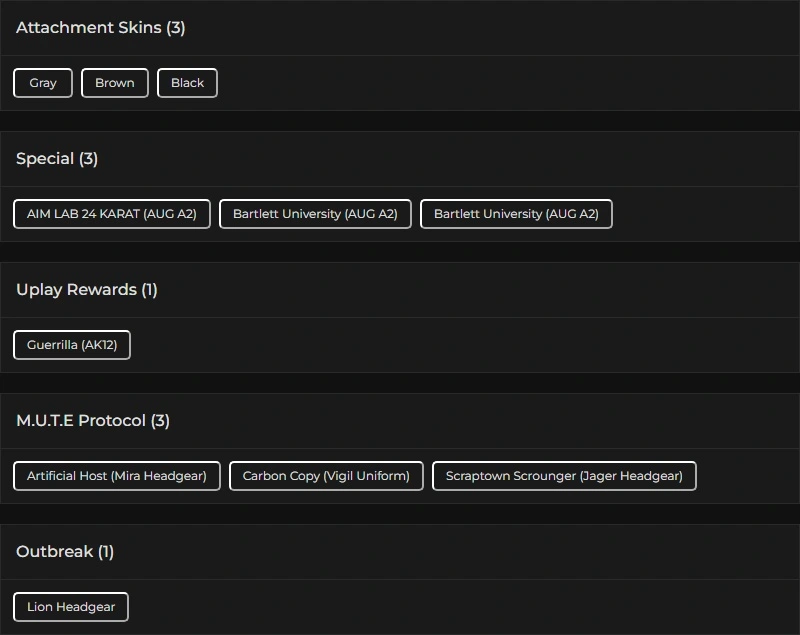This screenshot has width=800, height=635.
Task: Select Carbon Copy (Vigil Uniform)
Action: click(326, 476)
